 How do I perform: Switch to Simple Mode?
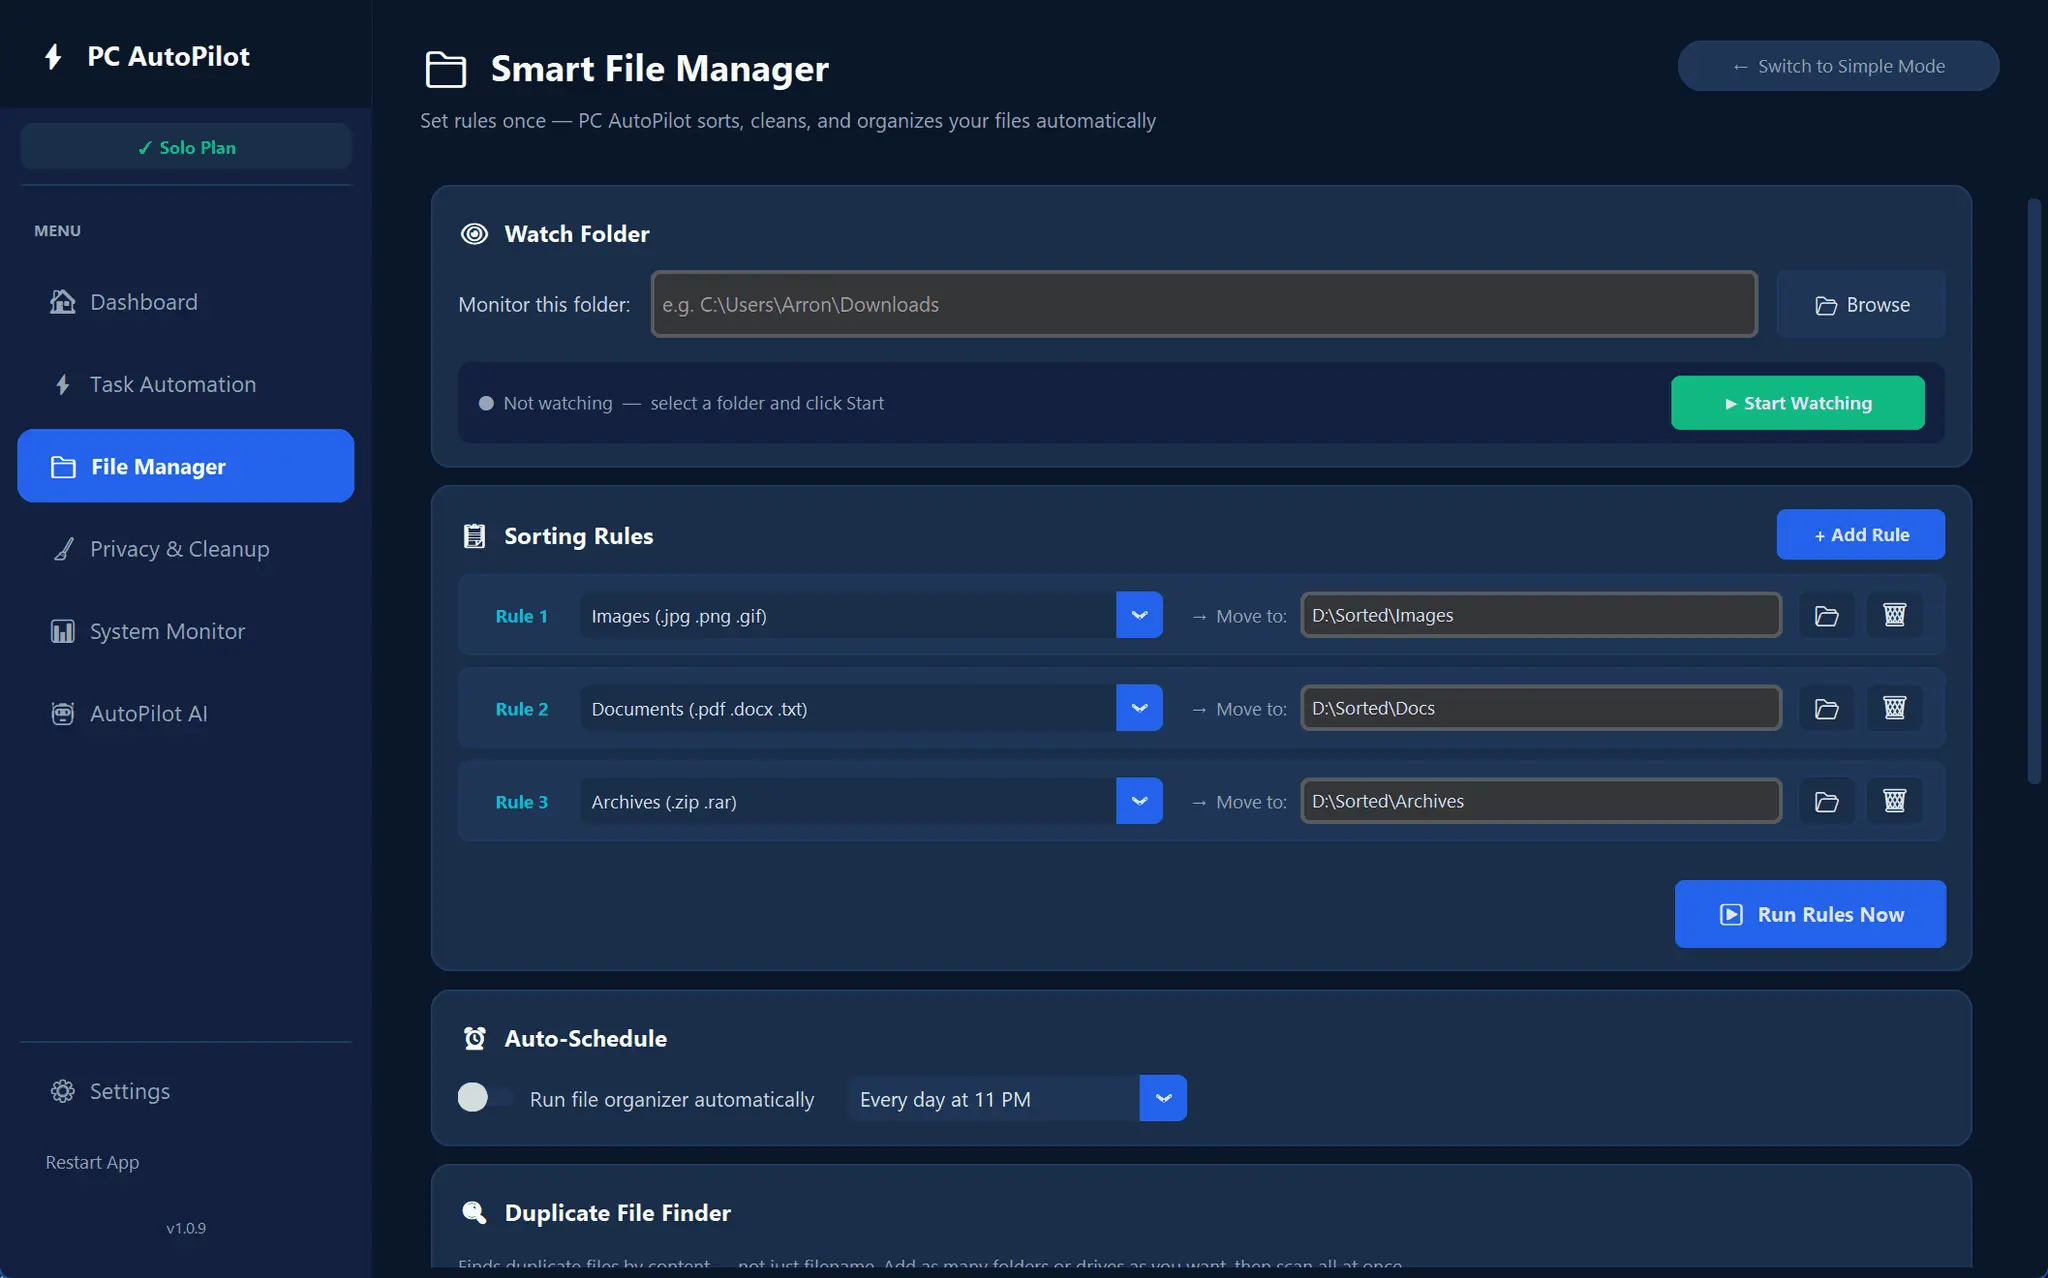click(1838, 66)
